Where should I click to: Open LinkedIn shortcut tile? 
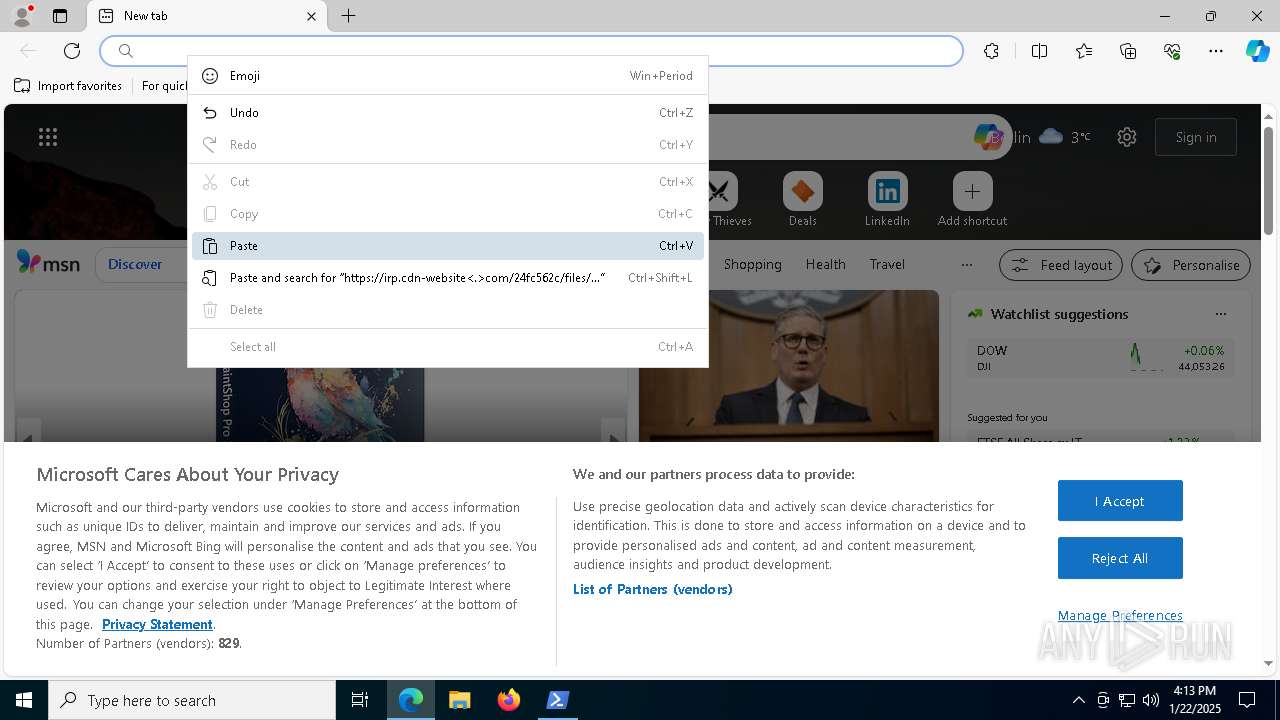pyautogui.click(x=887, y=199)
